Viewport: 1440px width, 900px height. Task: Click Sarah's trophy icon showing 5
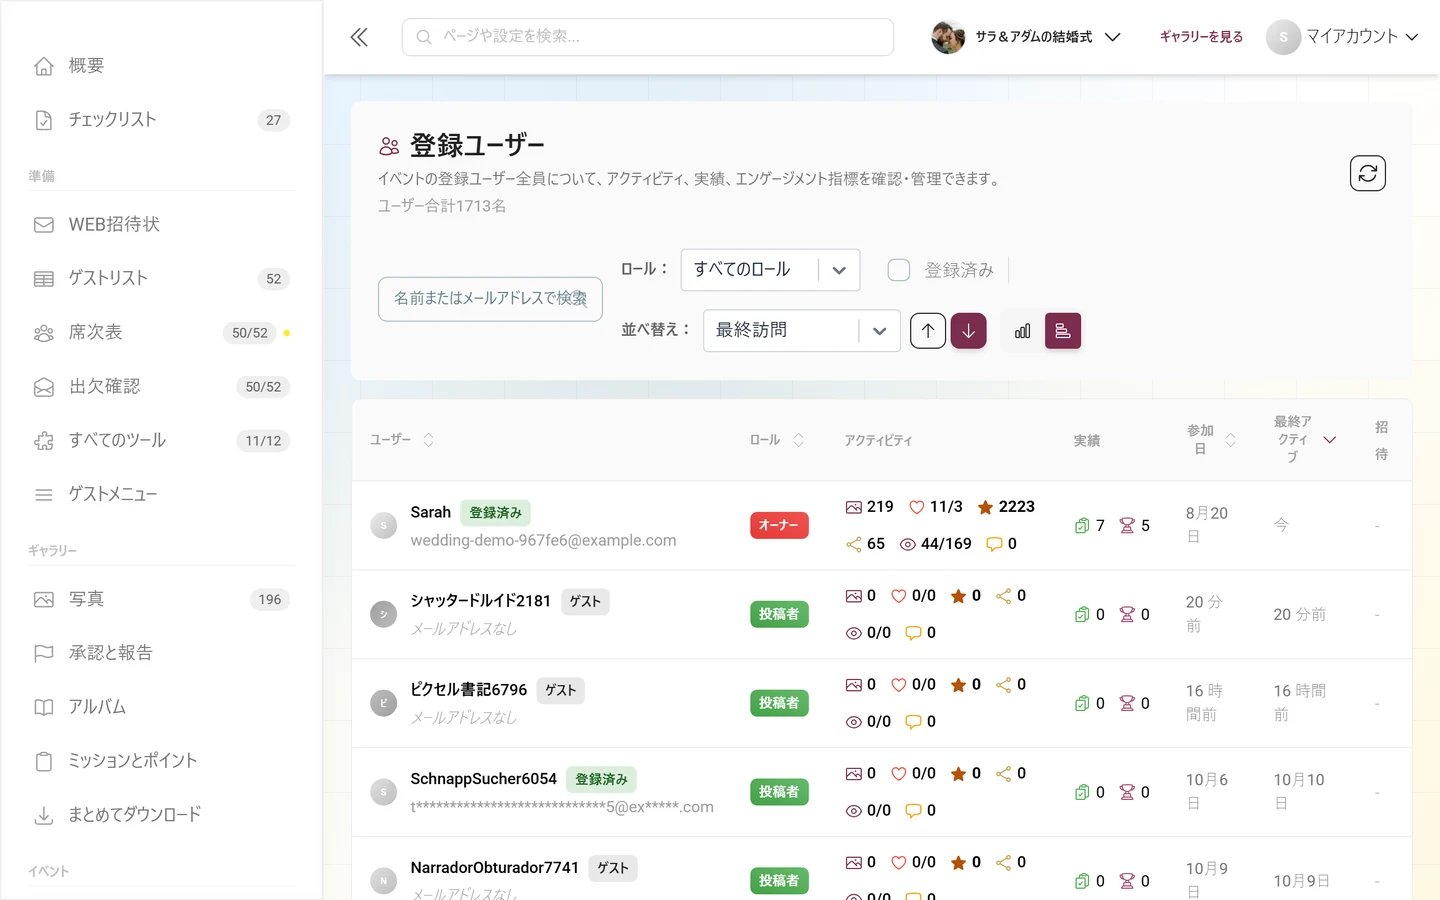coord(1127,526)
